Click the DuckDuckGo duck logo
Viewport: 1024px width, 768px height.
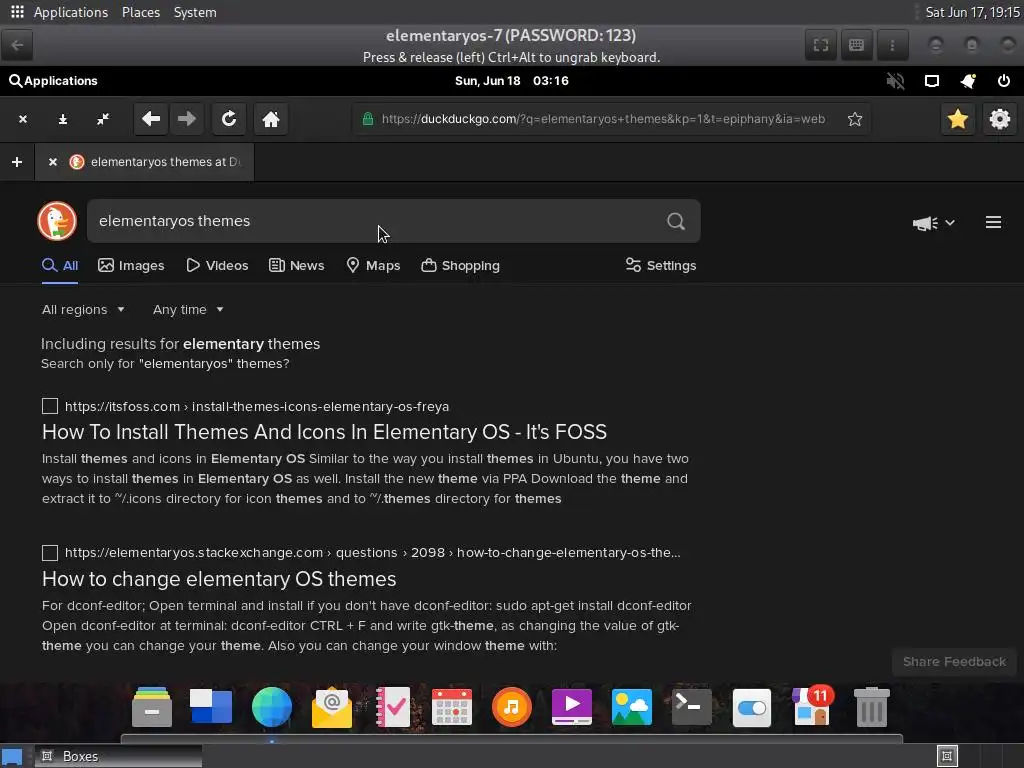tap(57, 221)
